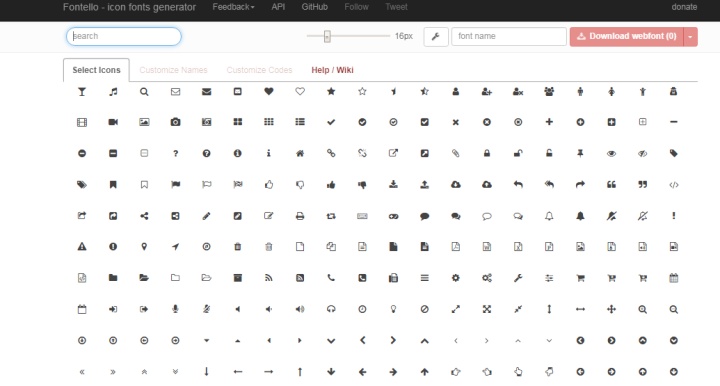720x386 pixels.
Task: Open the Feedback dropdown menu
Action: (233, 7)
